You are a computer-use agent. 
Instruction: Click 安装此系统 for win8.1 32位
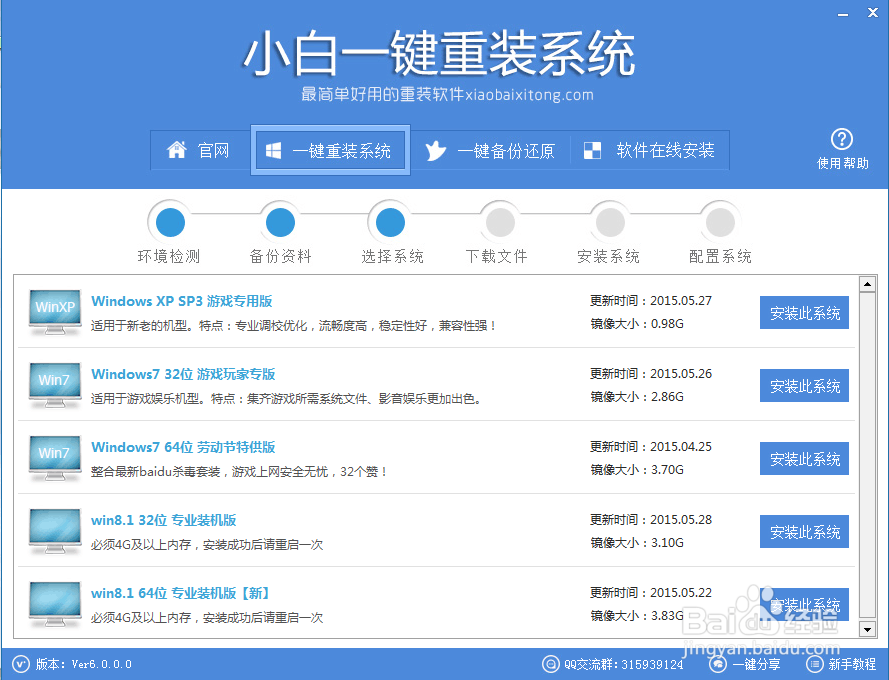point(804,531)
